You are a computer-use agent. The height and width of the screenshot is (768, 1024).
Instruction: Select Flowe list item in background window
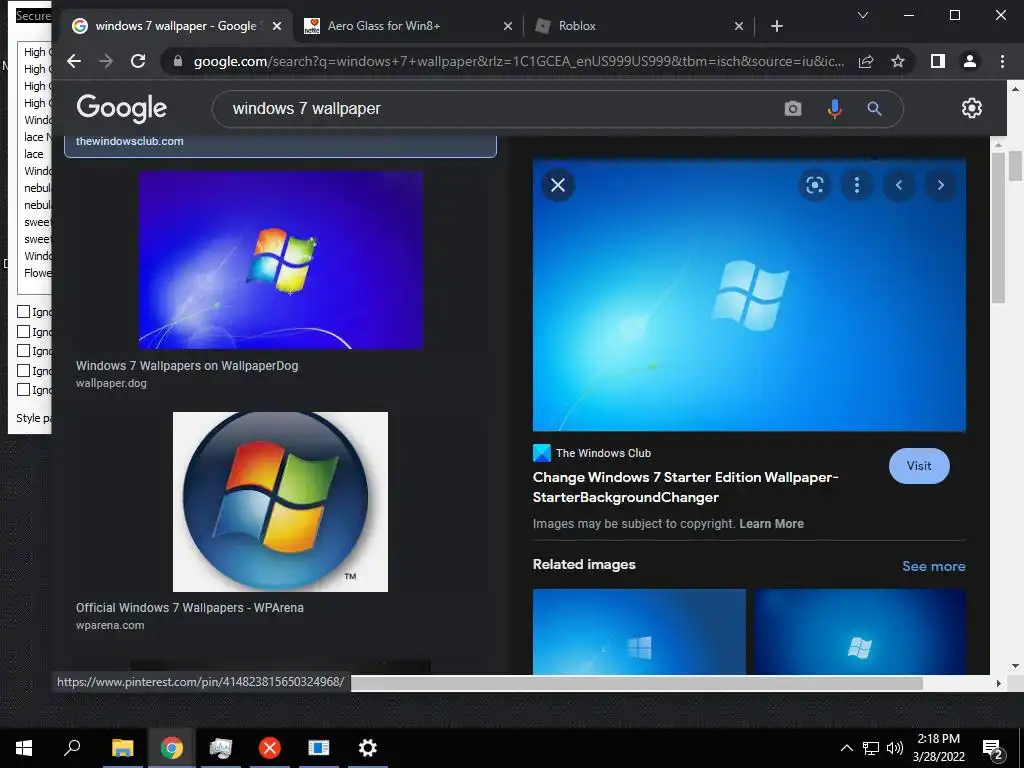37,273
